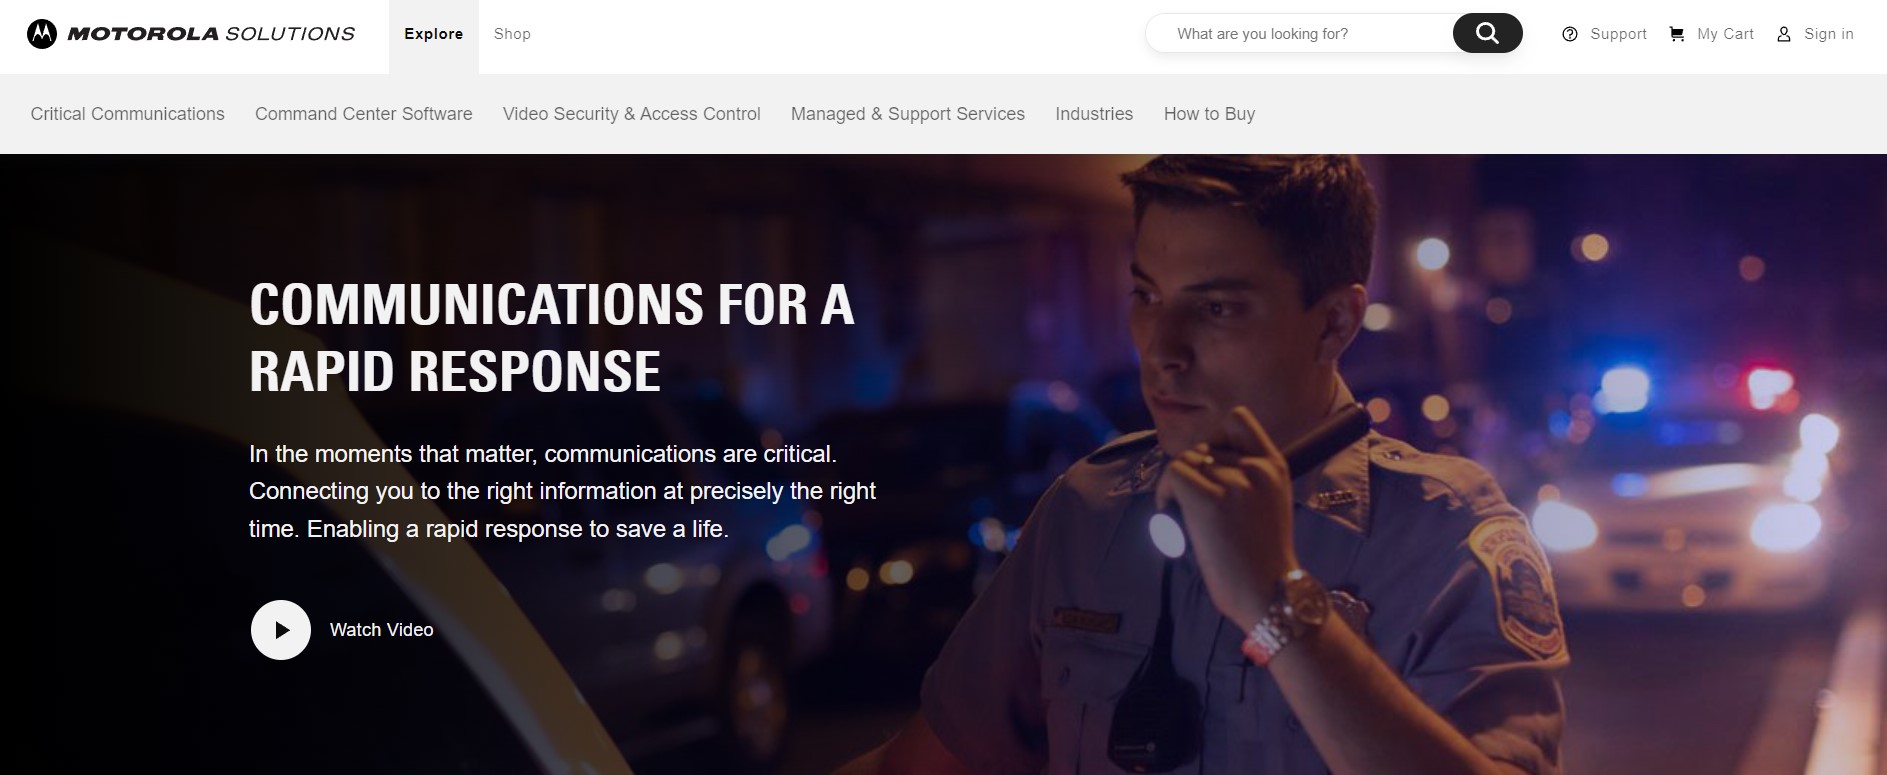Click the Sign in link text

click(x=1829, y=34)
